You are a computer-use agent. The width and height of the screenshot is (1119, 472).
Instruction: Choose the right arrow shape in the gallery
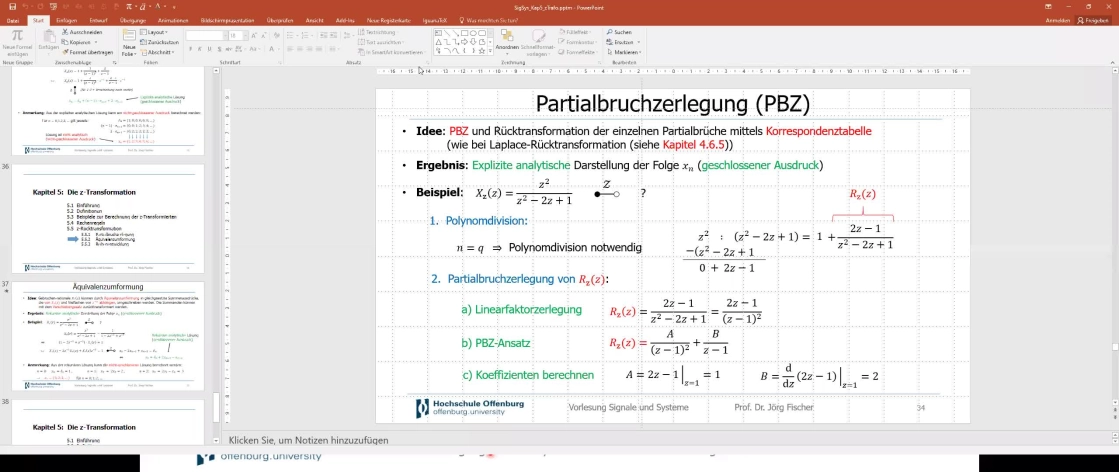[x=464, y=41]
